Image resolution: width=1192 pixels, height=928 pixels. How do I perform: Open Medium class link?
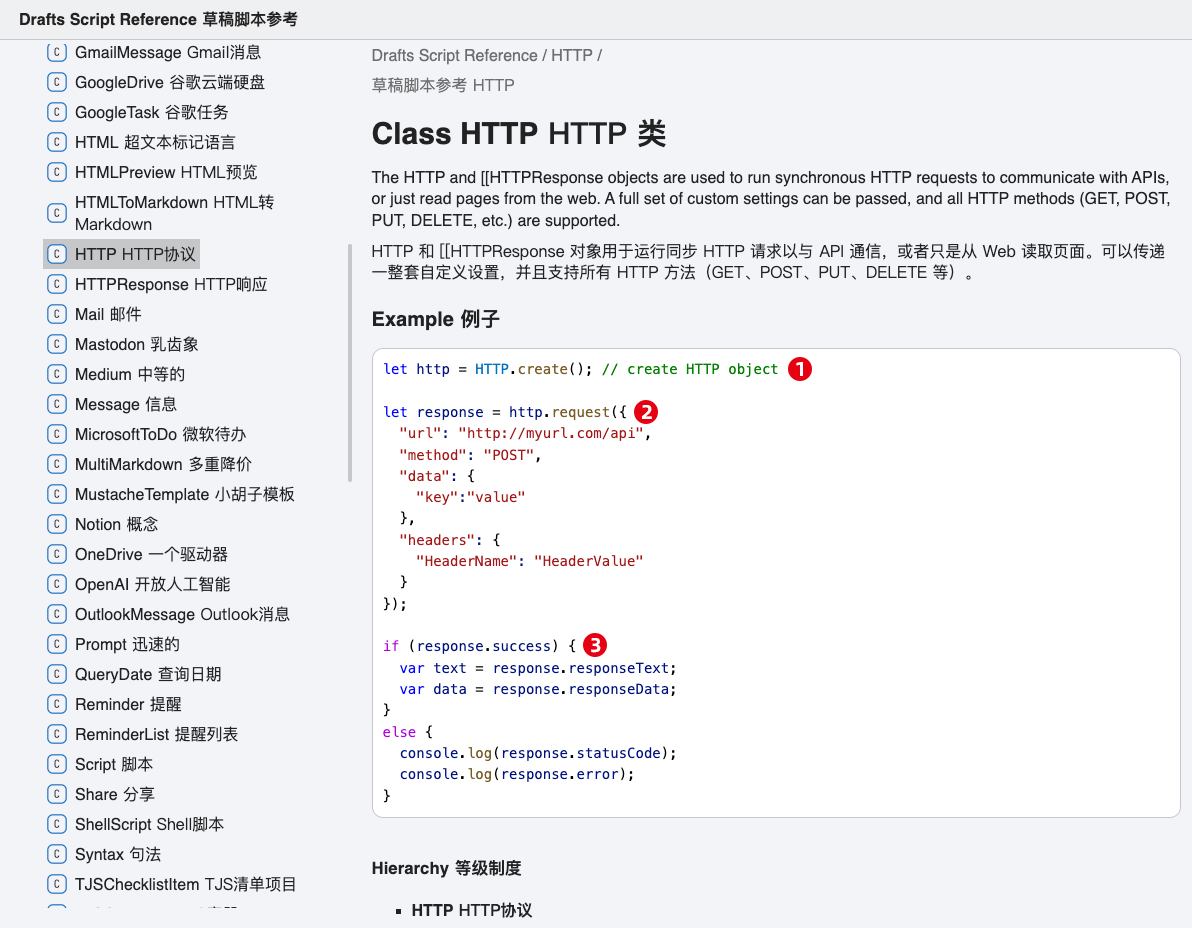(129, 374)
